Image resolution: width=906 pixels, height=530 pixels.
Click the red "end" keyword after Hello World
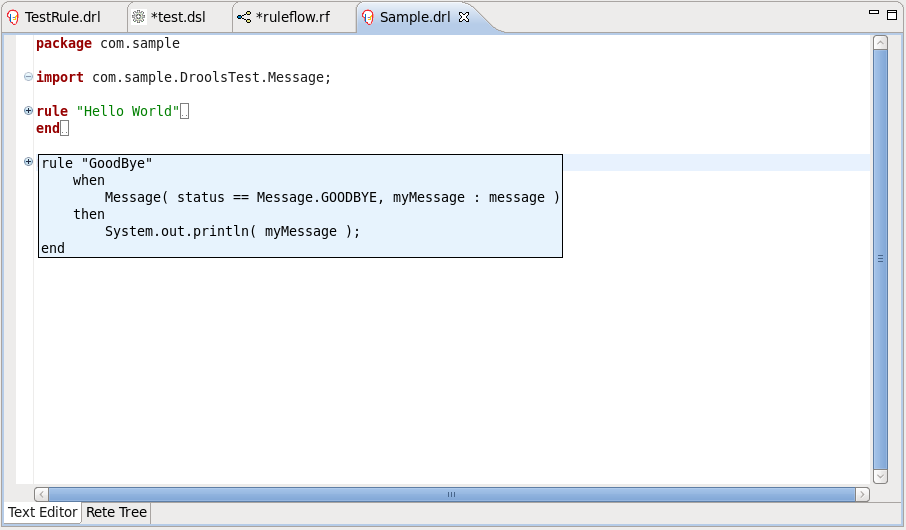[48, 128]
